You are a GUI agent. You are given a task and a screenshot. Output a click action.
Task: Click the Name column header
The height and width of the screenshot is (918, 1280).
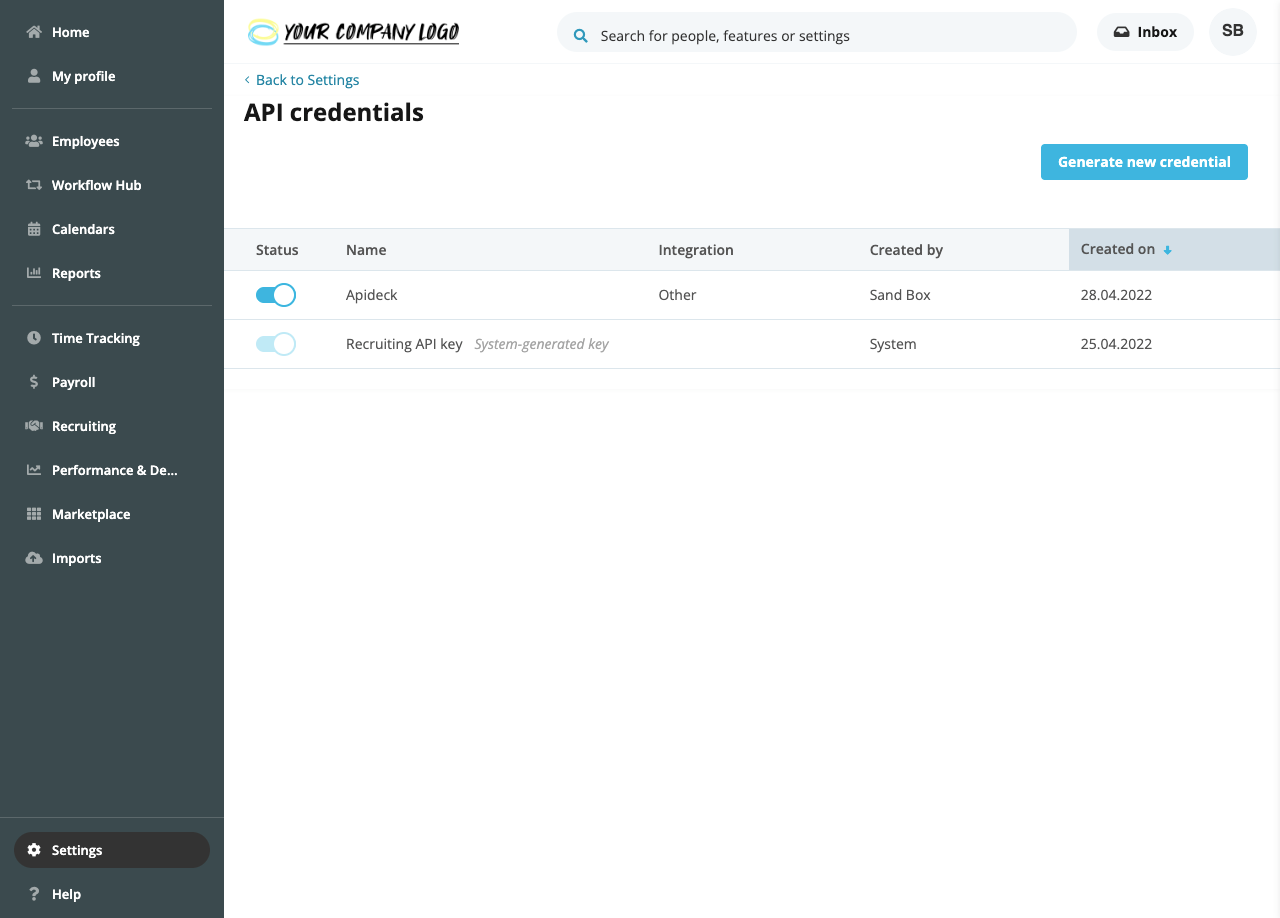[x=366, y=250]
